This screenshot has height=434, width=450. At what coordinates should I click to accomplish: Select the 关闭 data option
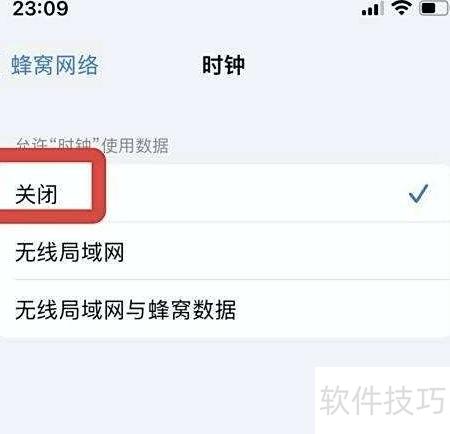tap(36, 194)
